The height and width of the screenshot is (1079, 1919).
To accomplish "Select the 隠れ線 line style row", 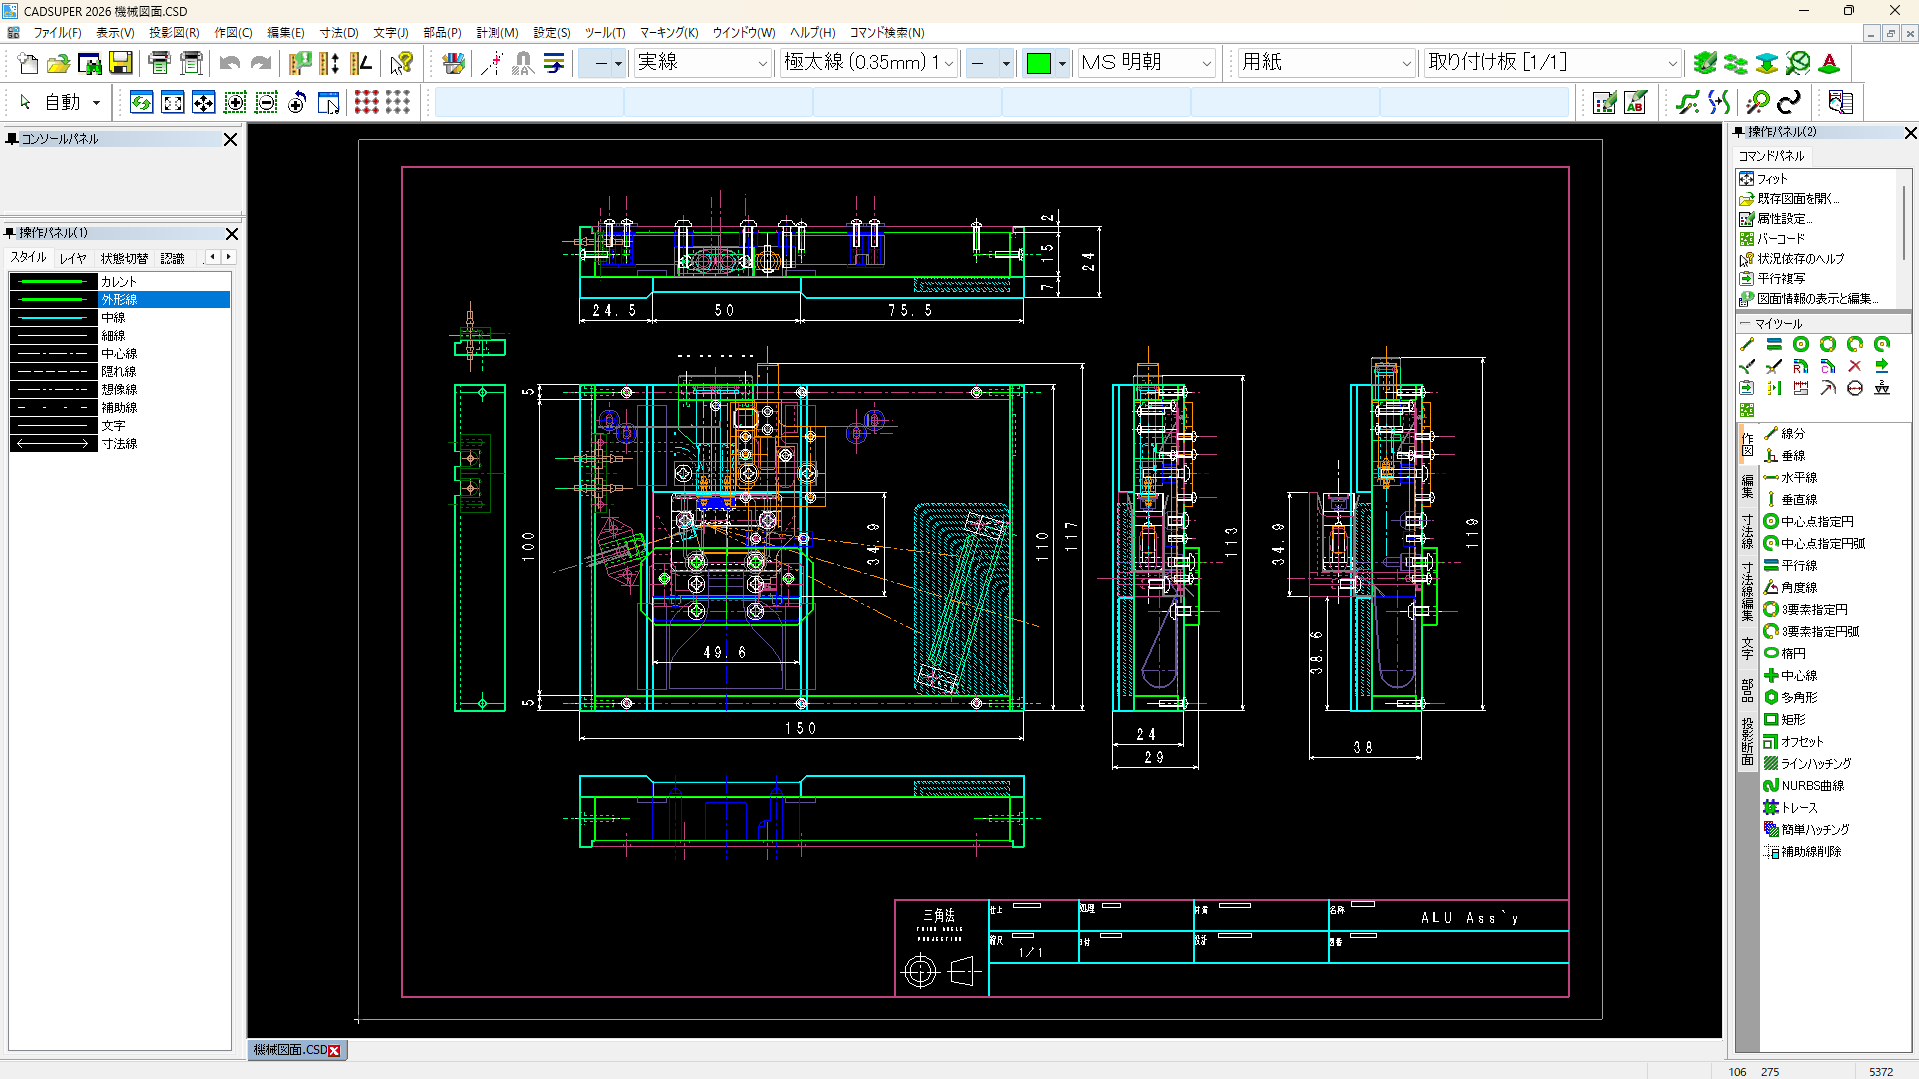I will (x=120, y=372).
